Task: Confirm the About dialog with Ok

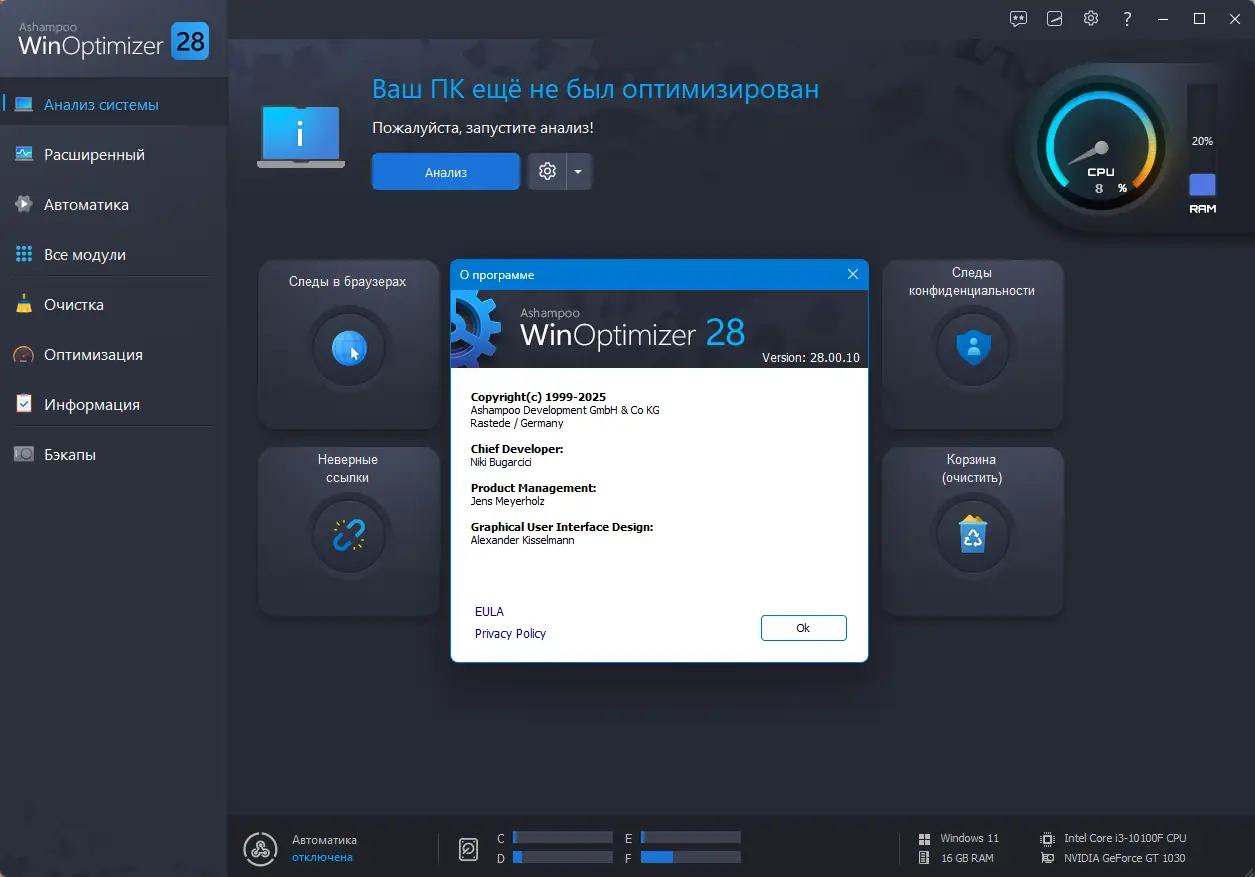Action: 803,628
